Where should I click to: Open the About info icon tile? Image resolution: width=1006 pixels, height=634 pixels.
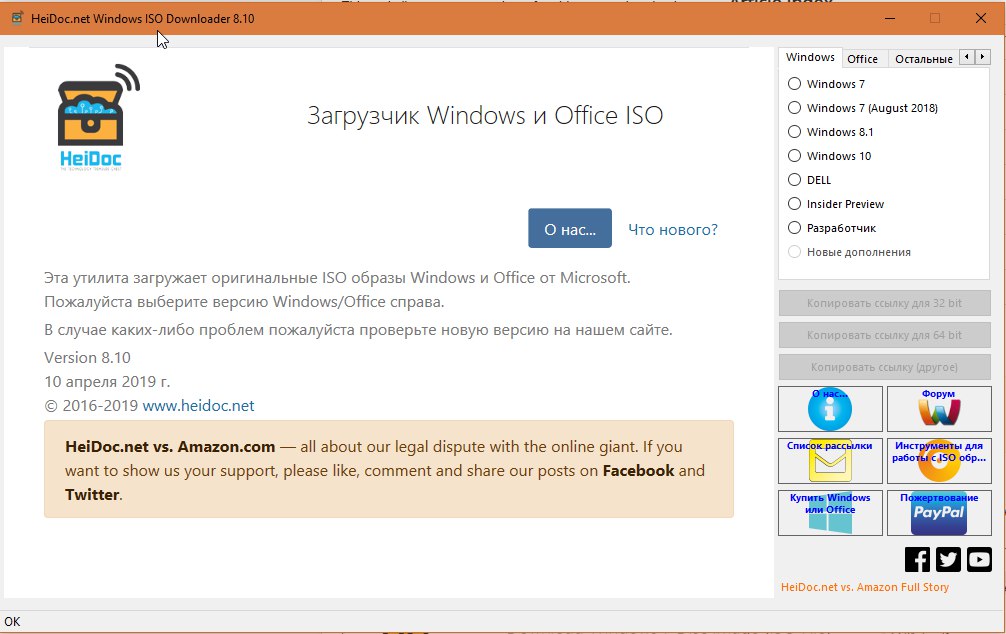click(x=830, y=409)
